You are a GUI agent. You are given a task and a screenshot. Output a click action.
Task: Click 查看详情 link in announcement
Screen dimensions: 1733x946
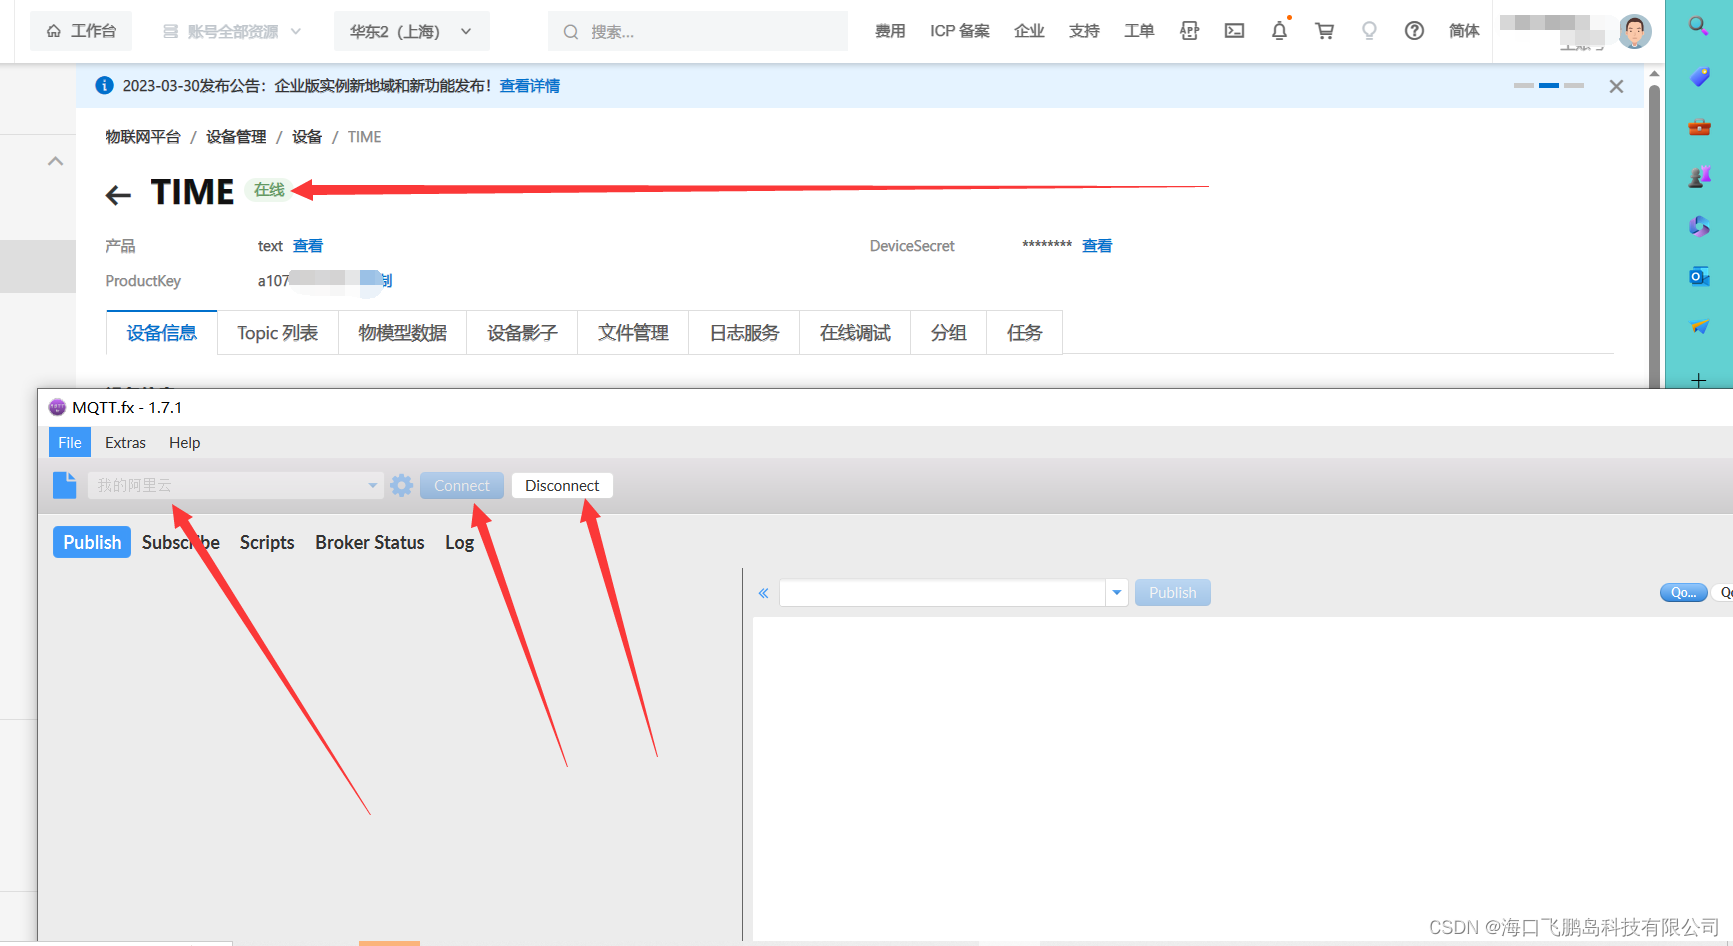tap(530, 86)
